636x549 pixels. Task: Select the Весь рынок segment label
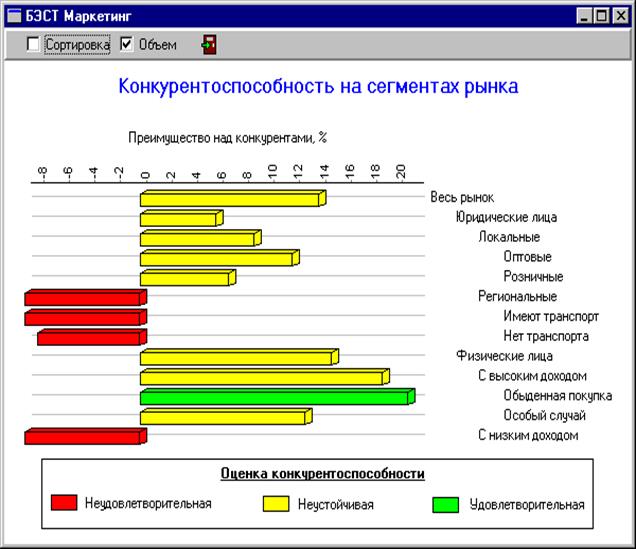[x=462, y=197]
